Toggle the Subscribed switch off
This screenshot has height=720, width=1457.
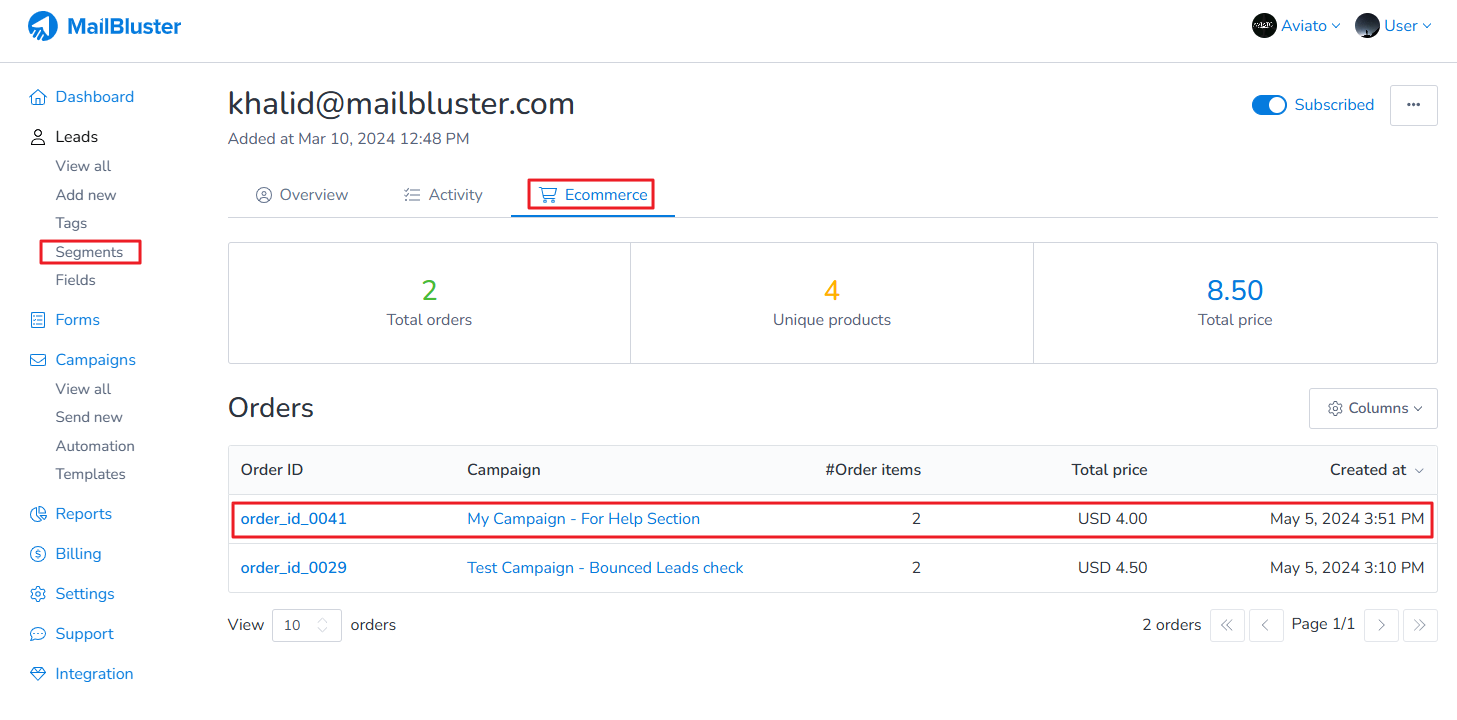pyautogui.click(x=1269, y=105)
